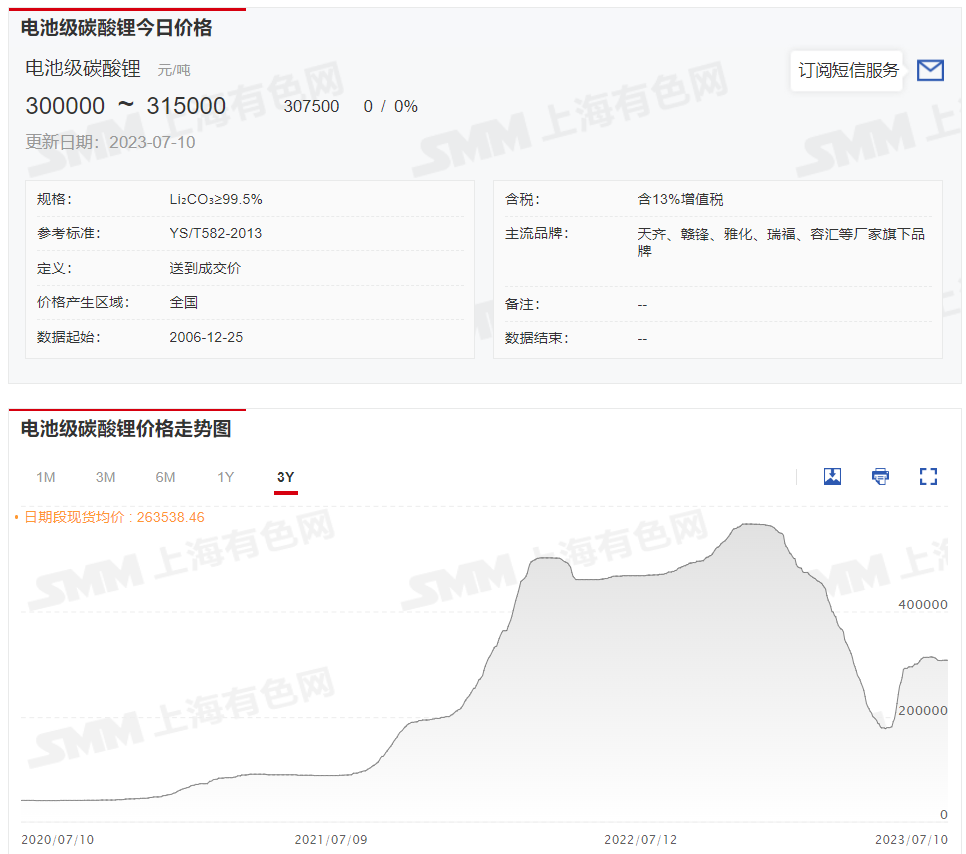
Task: Click the 电池级碳酸锂今日价格 heading
Action: tap(116, 28)
